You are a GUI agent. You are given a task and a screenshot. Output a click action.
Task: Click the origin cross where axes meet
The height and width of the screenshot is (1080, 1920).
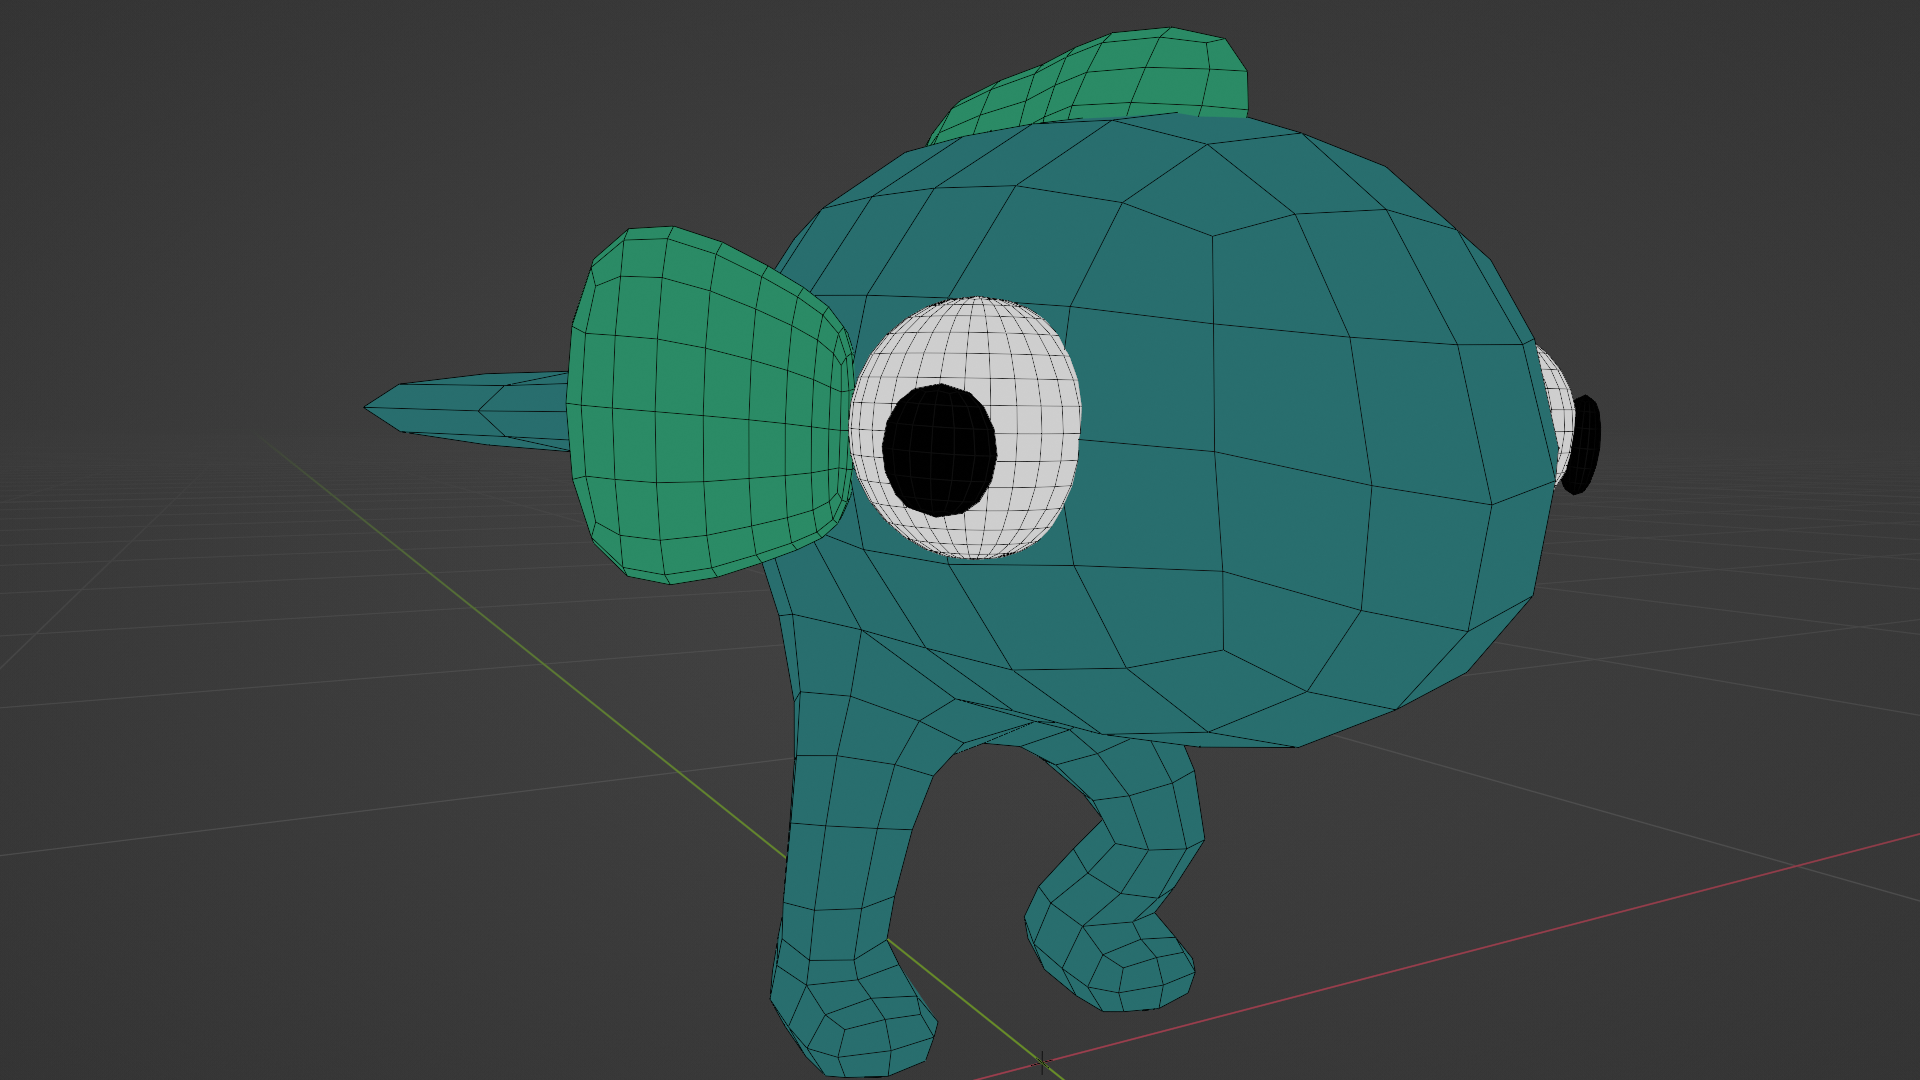click(x=1041, y=1062)
